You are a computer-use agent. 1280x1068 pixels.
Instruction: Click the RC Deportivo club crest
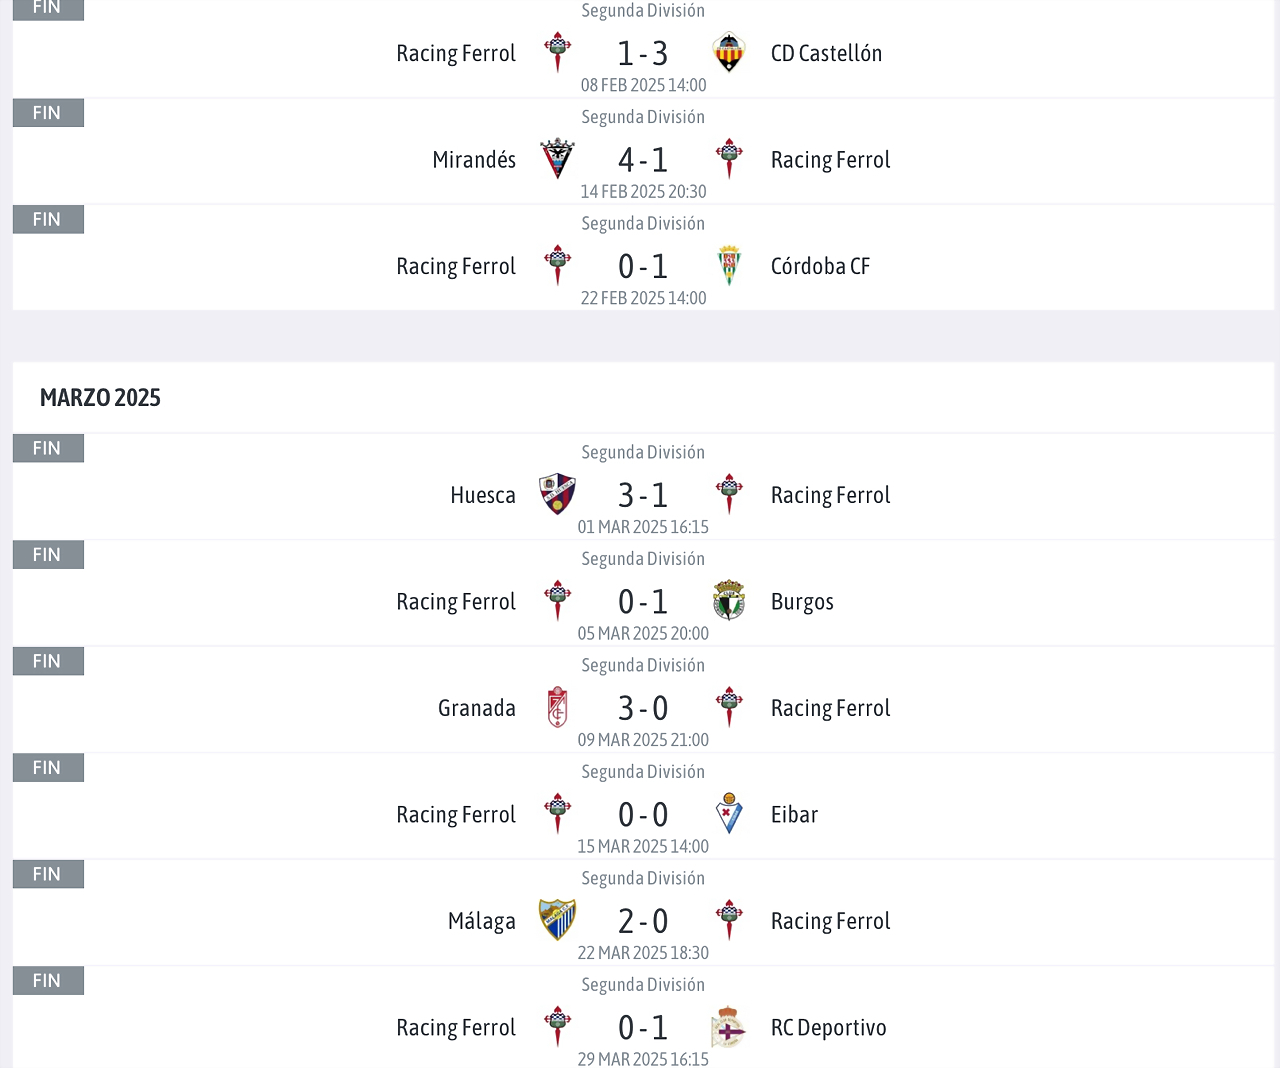point(729,1027)
